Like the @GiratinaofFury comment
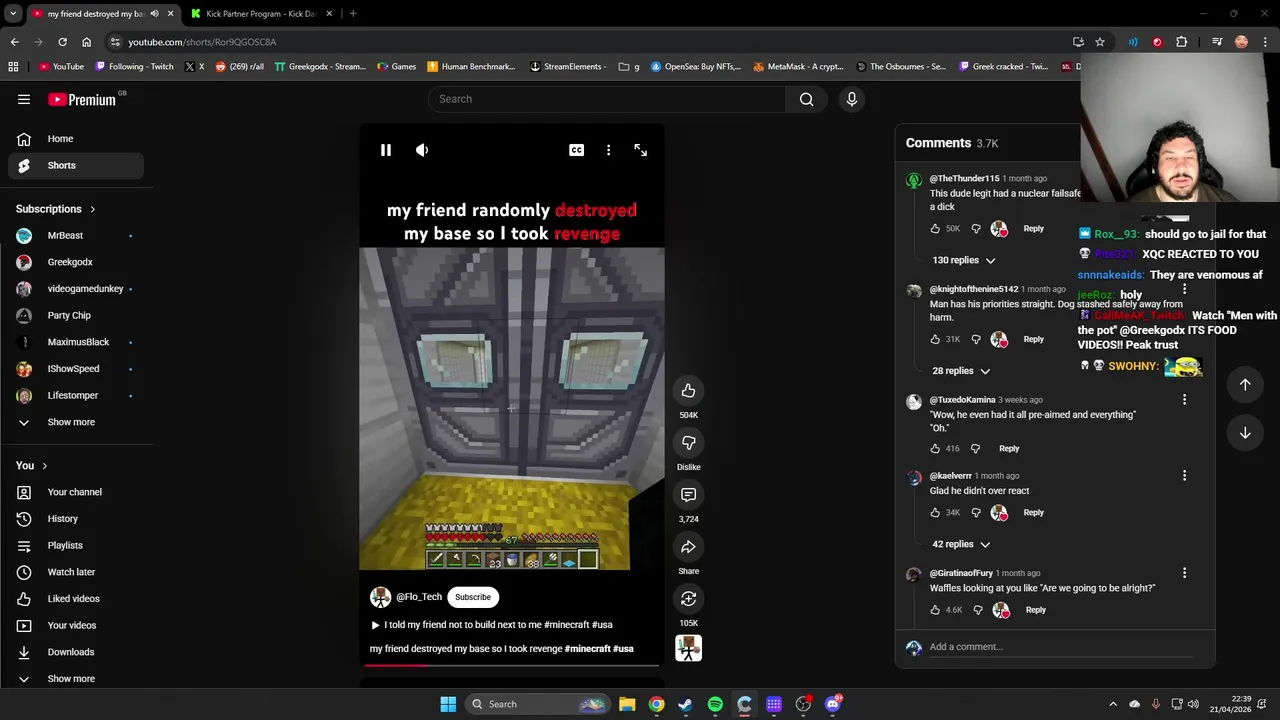Image resolution: width=1280 pixels, height=720 pixels. (x=935, y=610)
